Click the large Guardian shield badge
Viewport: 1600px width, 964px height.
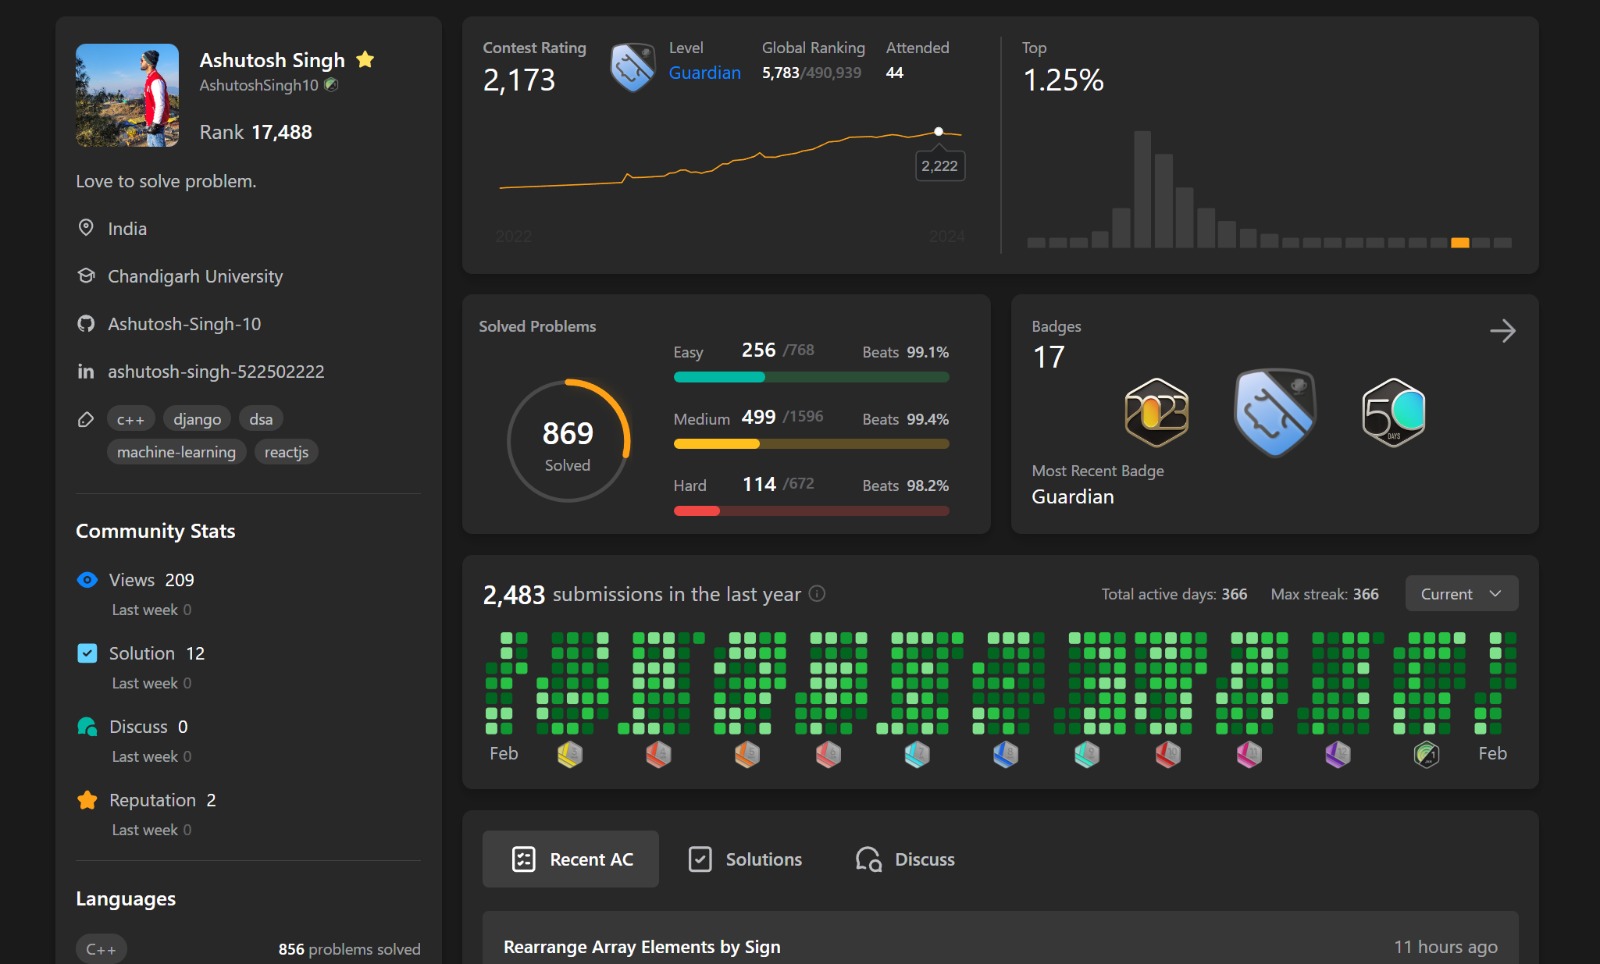tap(1275, 412)
